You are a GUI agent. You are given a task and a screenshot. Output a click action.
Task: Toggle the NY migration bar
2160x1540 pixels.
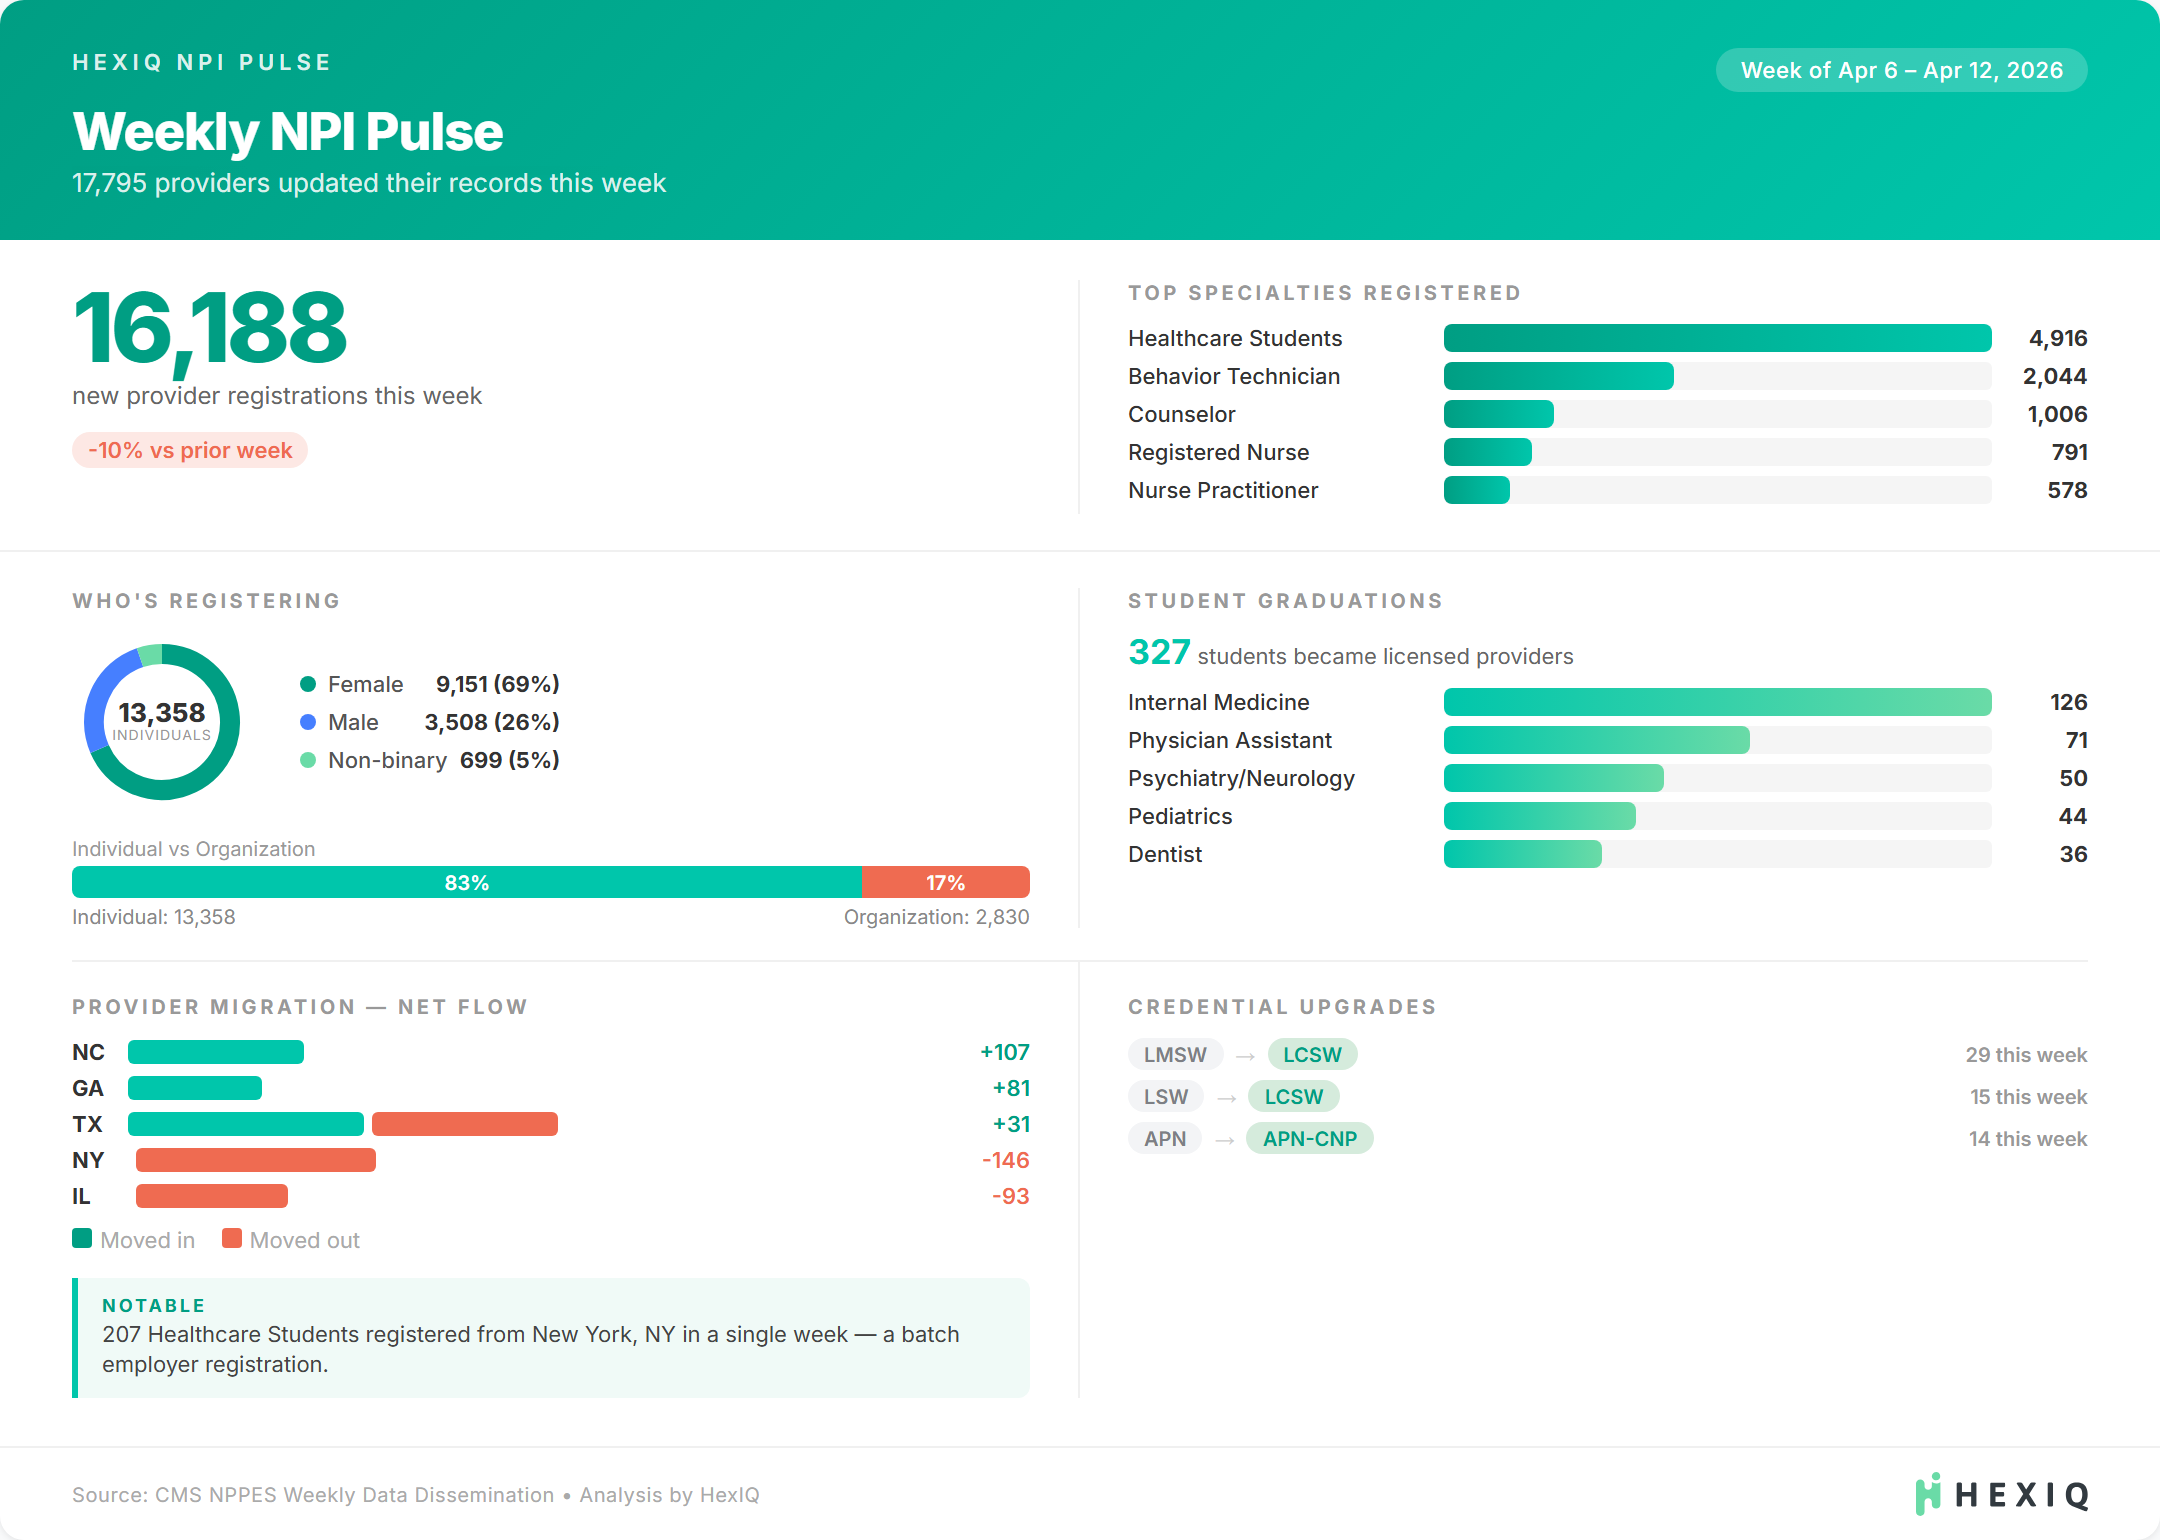coord(255,1160)
